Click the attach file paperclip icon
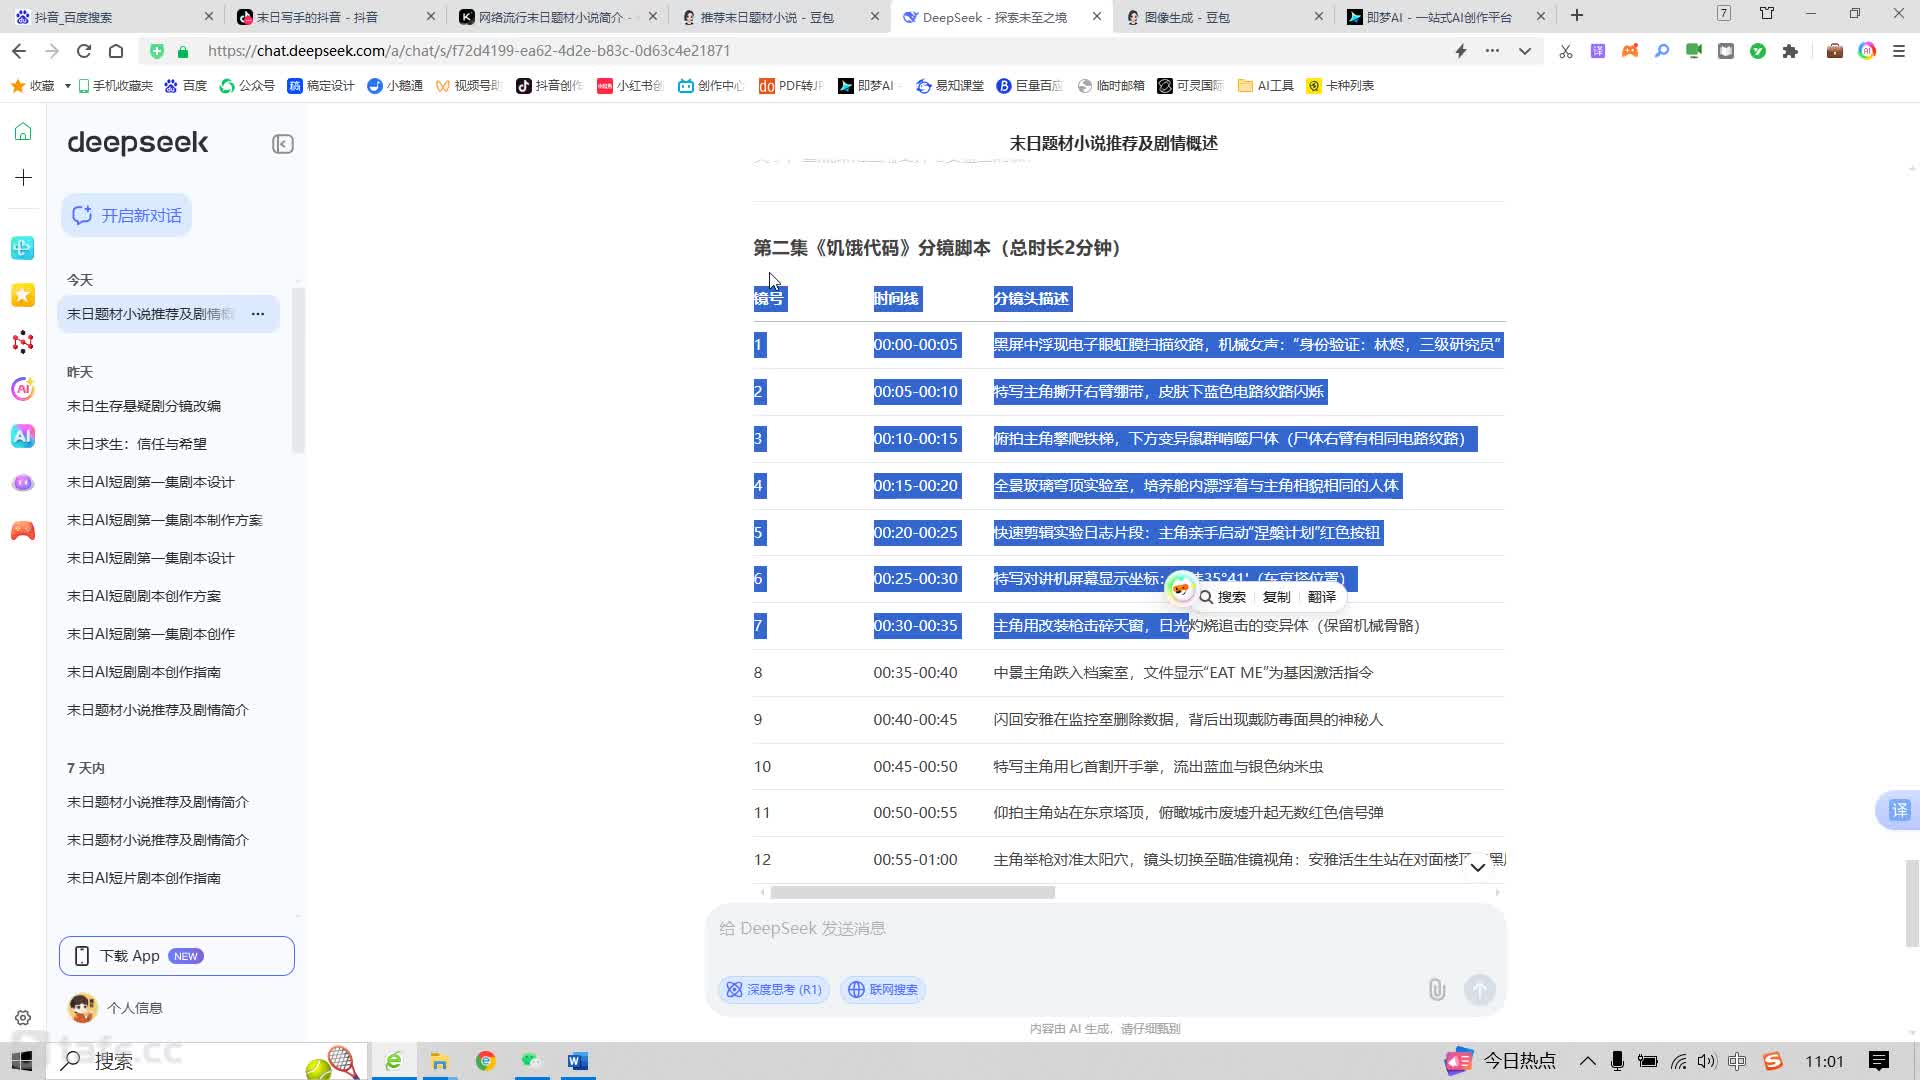1920x1080 pixels. click(1437, 989)
